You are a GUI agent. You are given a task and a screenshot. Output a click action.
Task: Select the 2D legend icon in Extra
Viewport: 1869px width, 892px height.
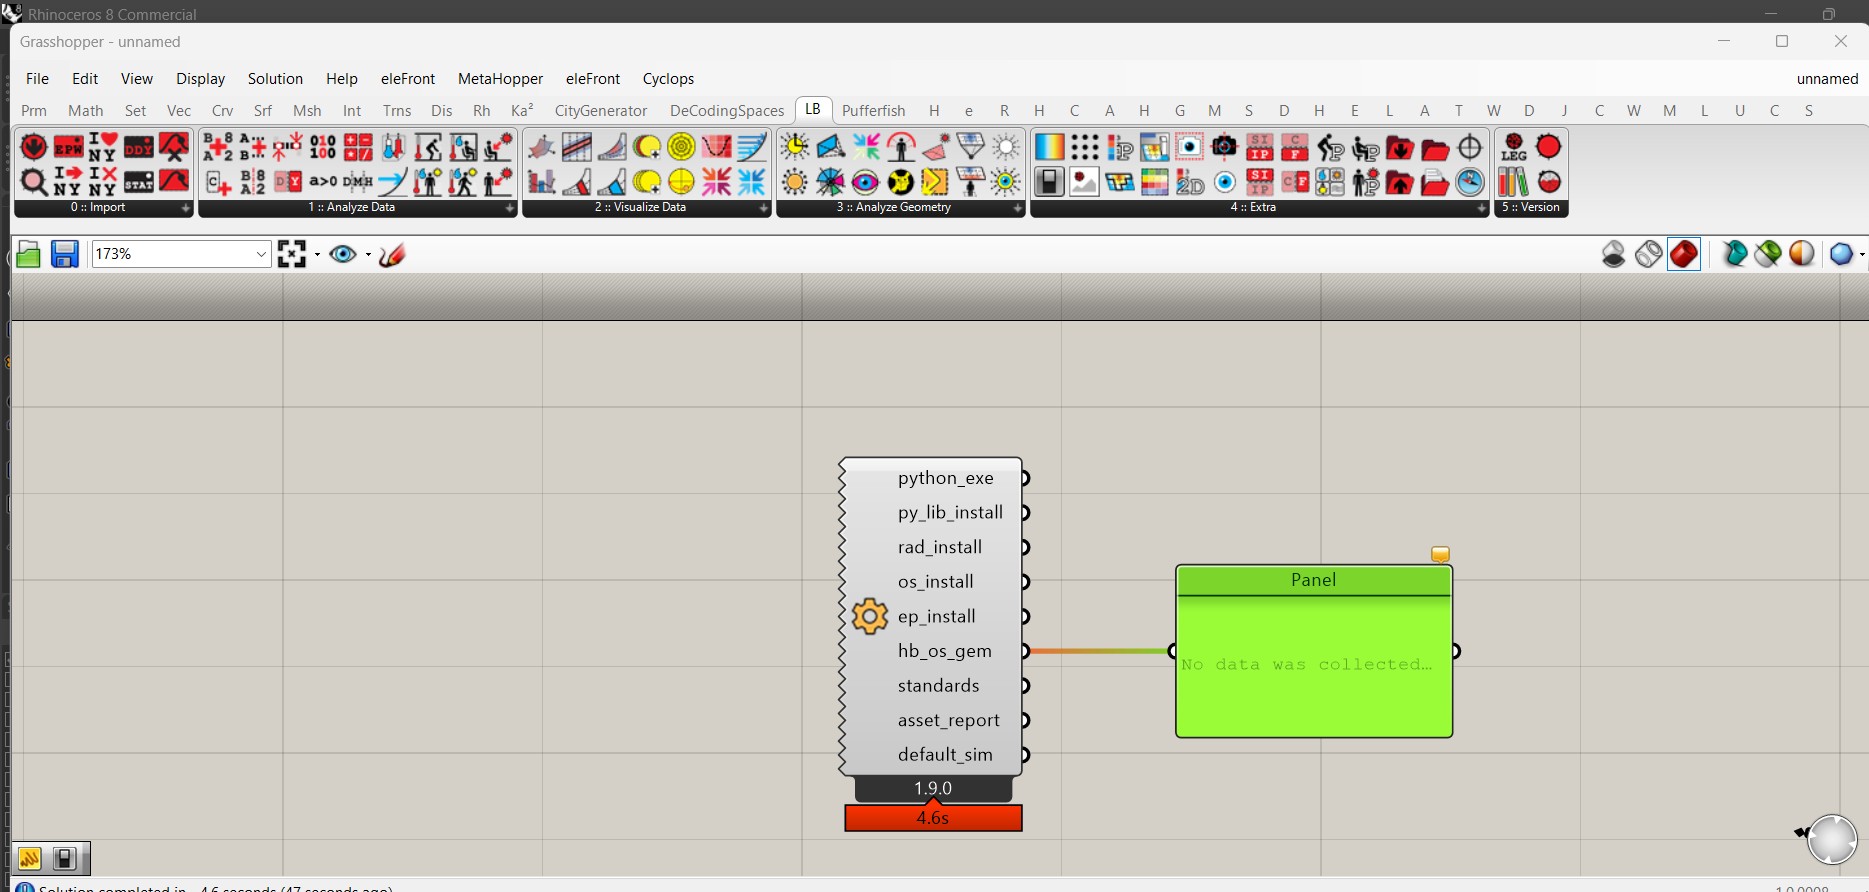[1189, 182]
